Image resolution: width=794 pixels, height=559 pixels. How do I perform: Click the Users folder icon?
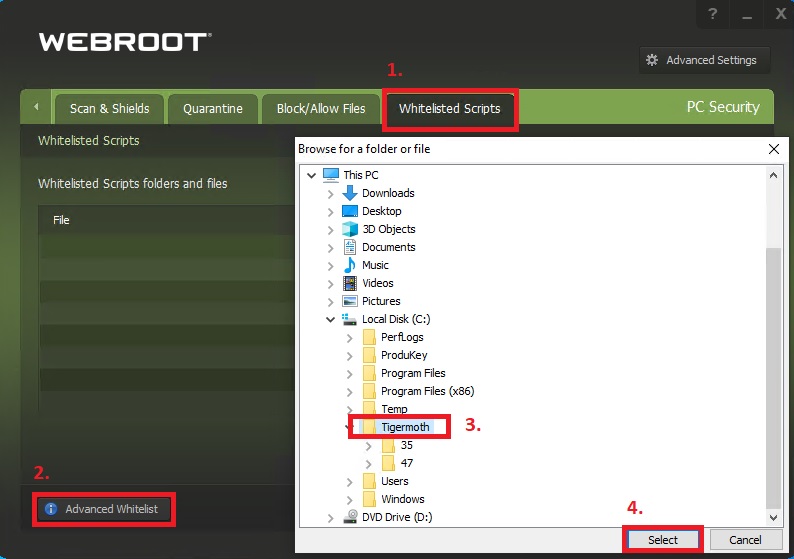pos(369,481)
